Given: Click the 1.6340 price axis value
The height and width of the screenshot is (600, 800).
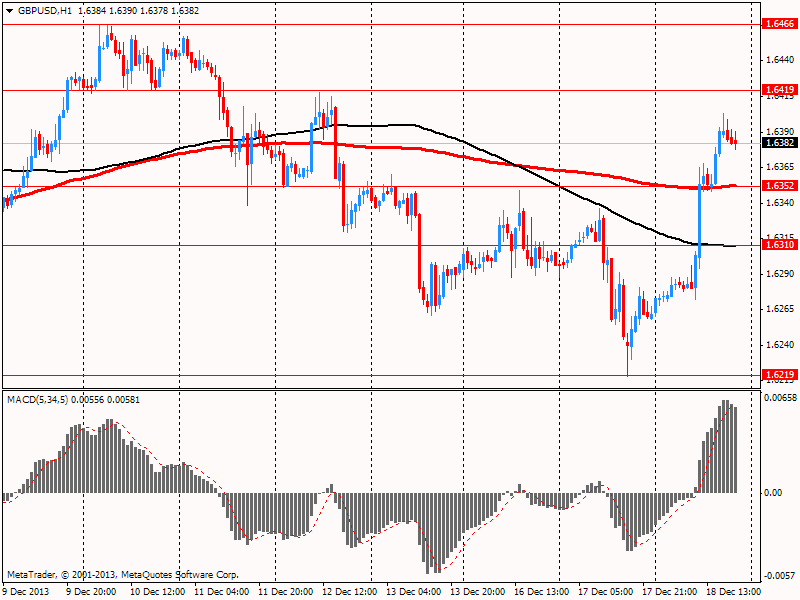Looking at the screenshot, I should tap(781, 203).
